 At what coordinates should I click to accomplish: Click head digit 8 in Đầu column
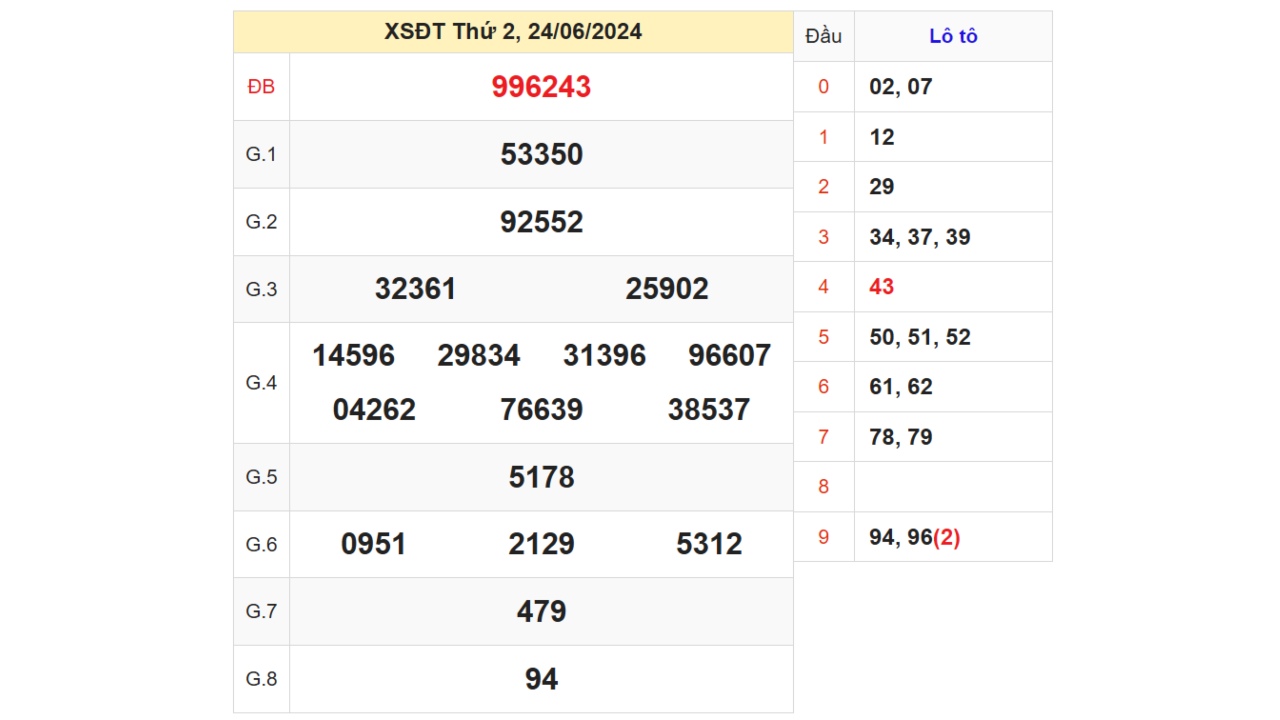tap(824, 487)
